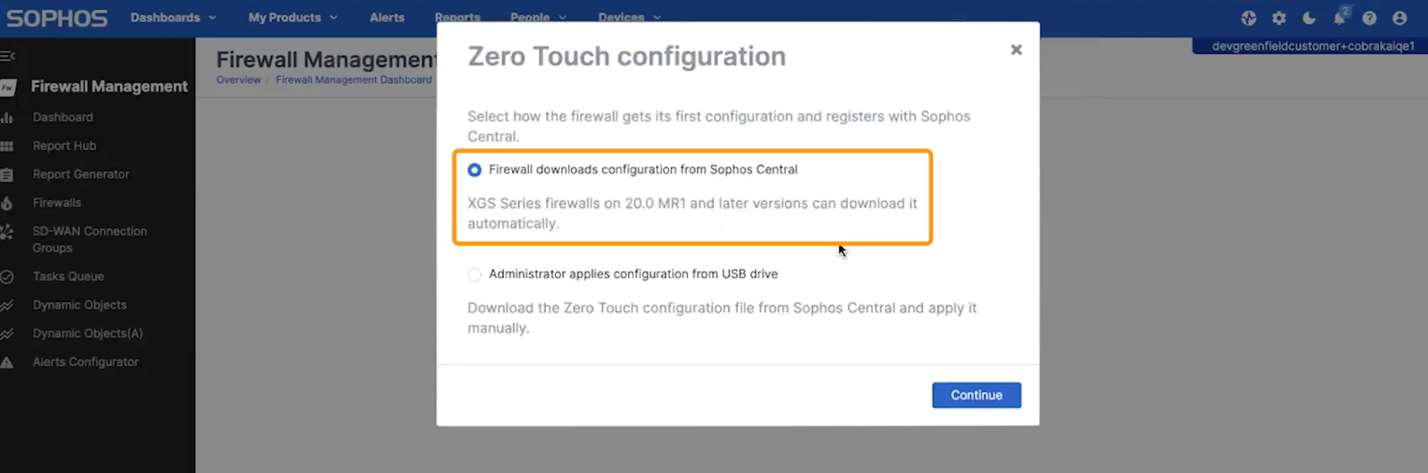Expand the Dashboards dropdown menu
This screenshot has width=1428, height=473.
pyautogui.click(x=173, y=18)
